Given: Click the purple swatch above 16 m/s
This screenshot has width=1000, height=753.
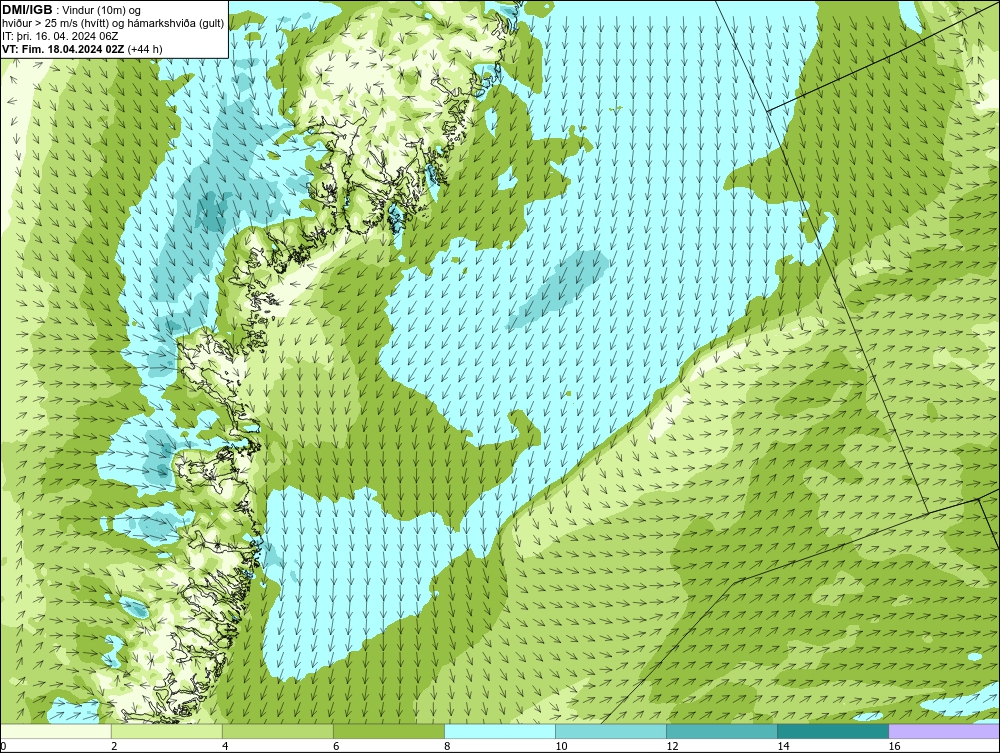Looking at the screenshot, I should click(944, 731).
